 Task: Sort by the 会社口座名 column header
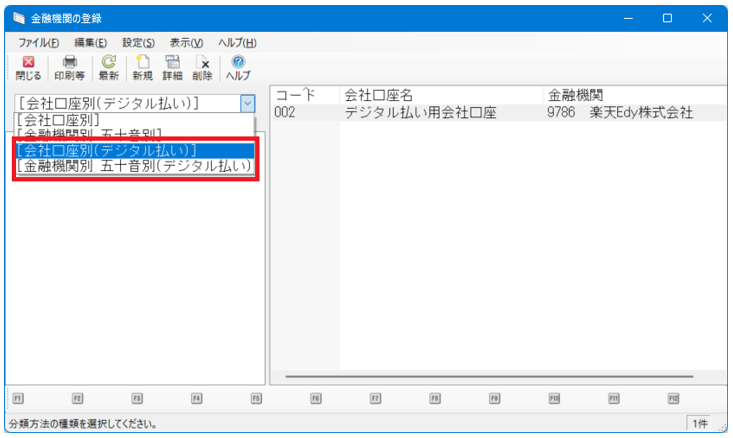point(442,95)
